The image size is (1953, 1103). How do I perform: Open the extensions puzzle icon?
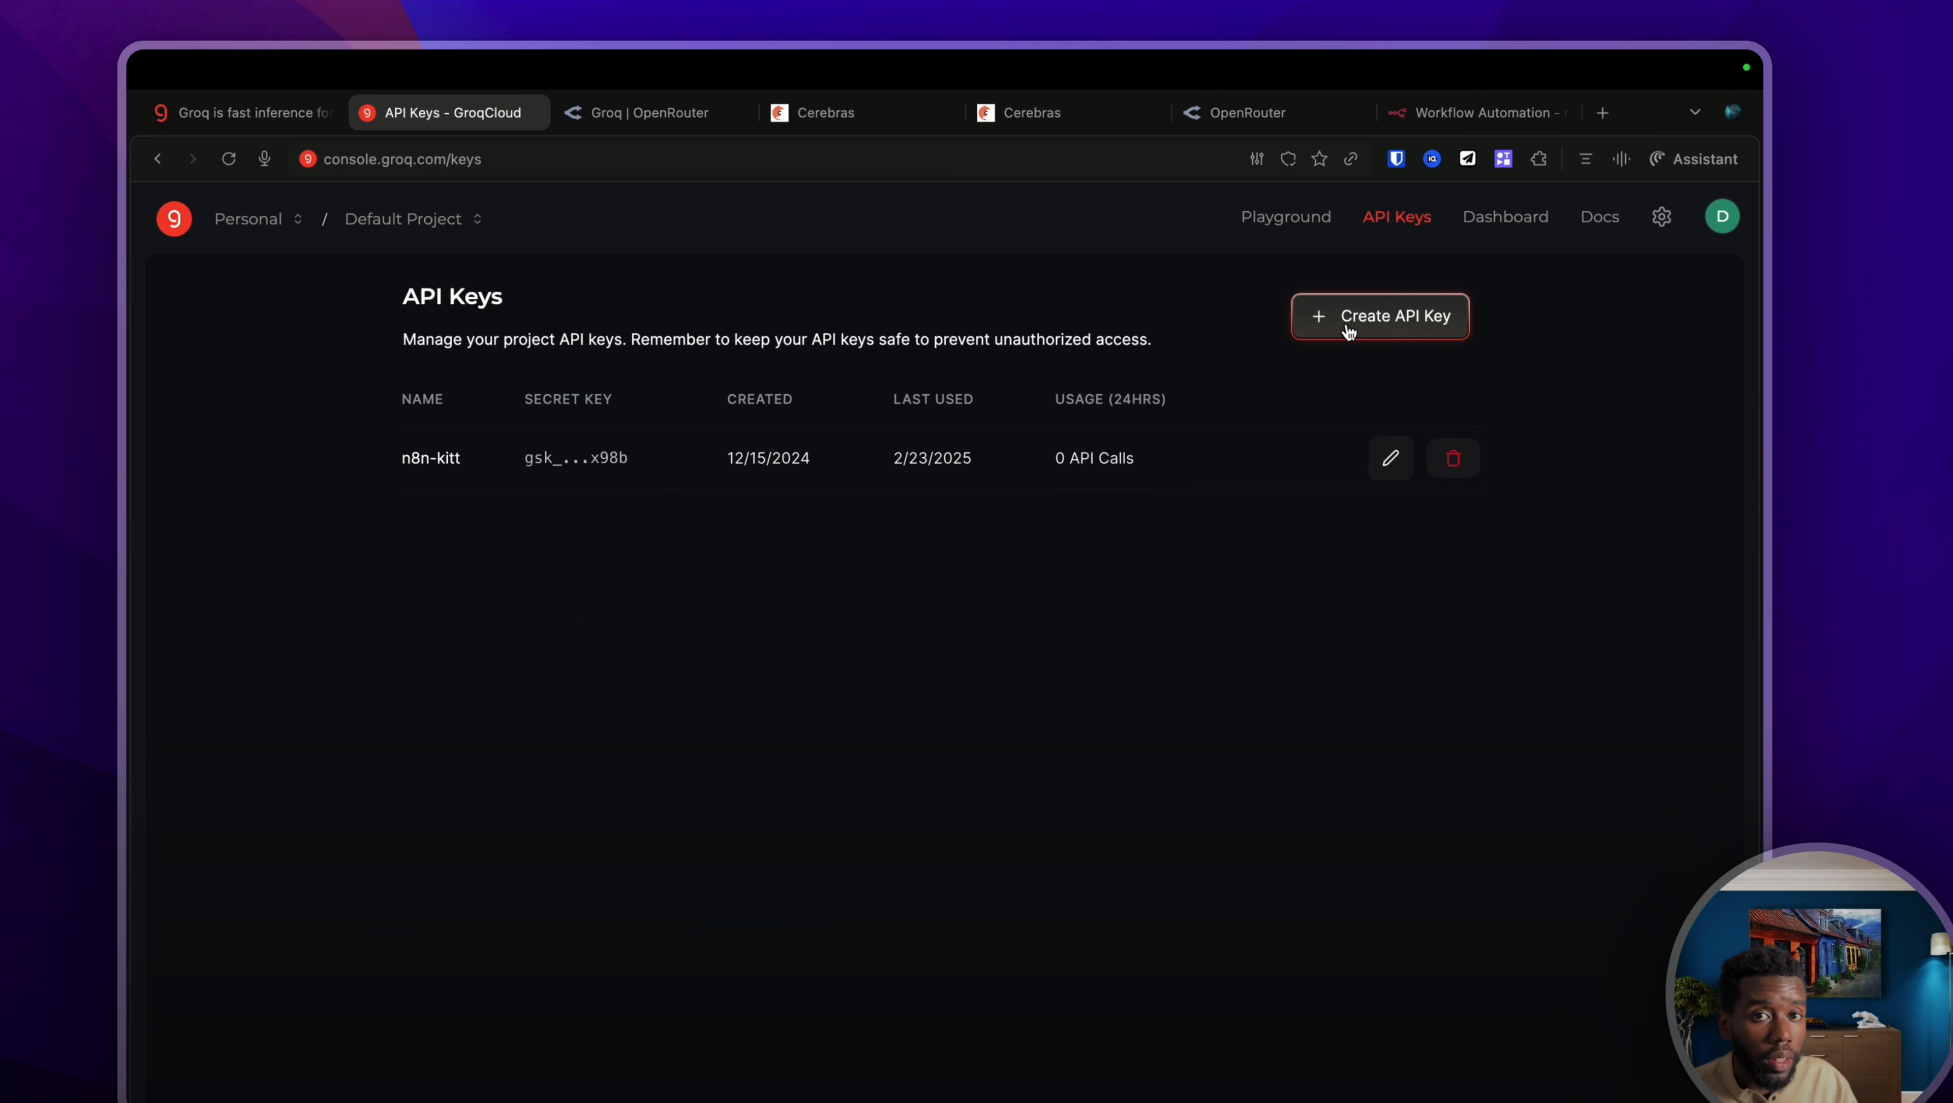[1539, 159]
